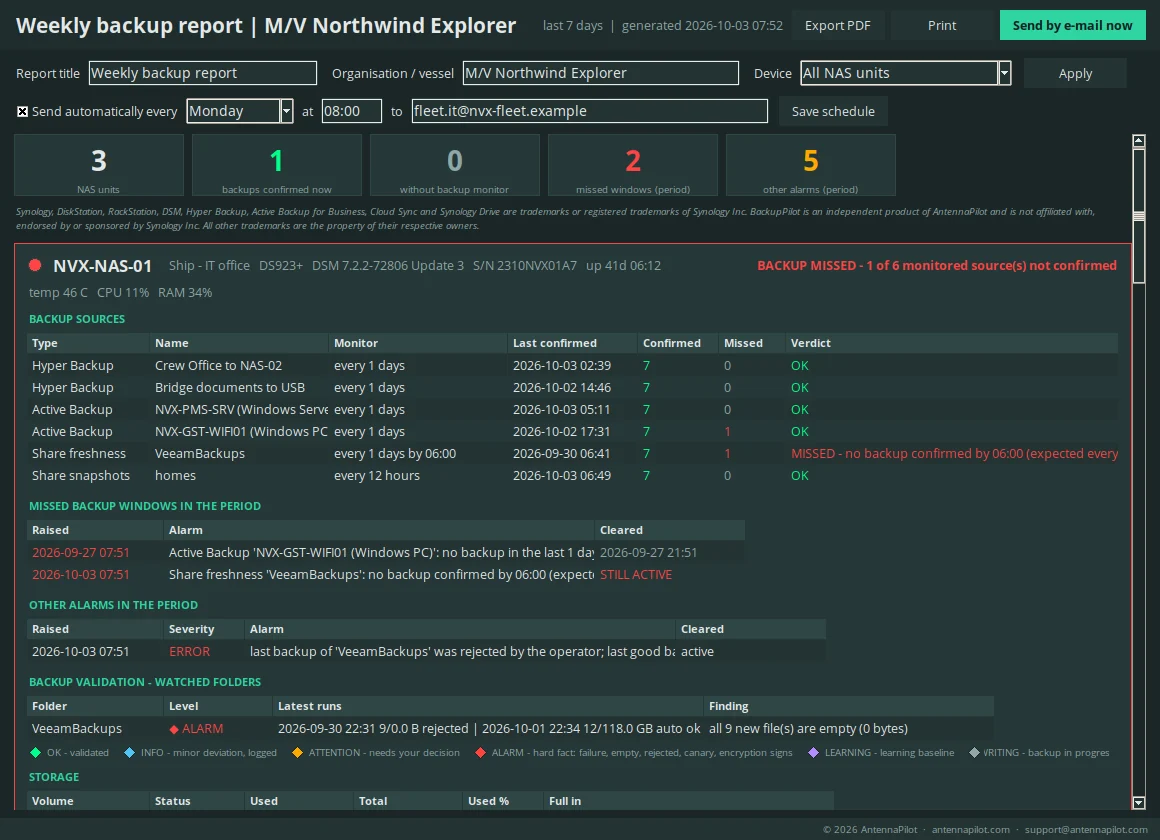
Task: Click the Save schedule button
Action: 833,111
